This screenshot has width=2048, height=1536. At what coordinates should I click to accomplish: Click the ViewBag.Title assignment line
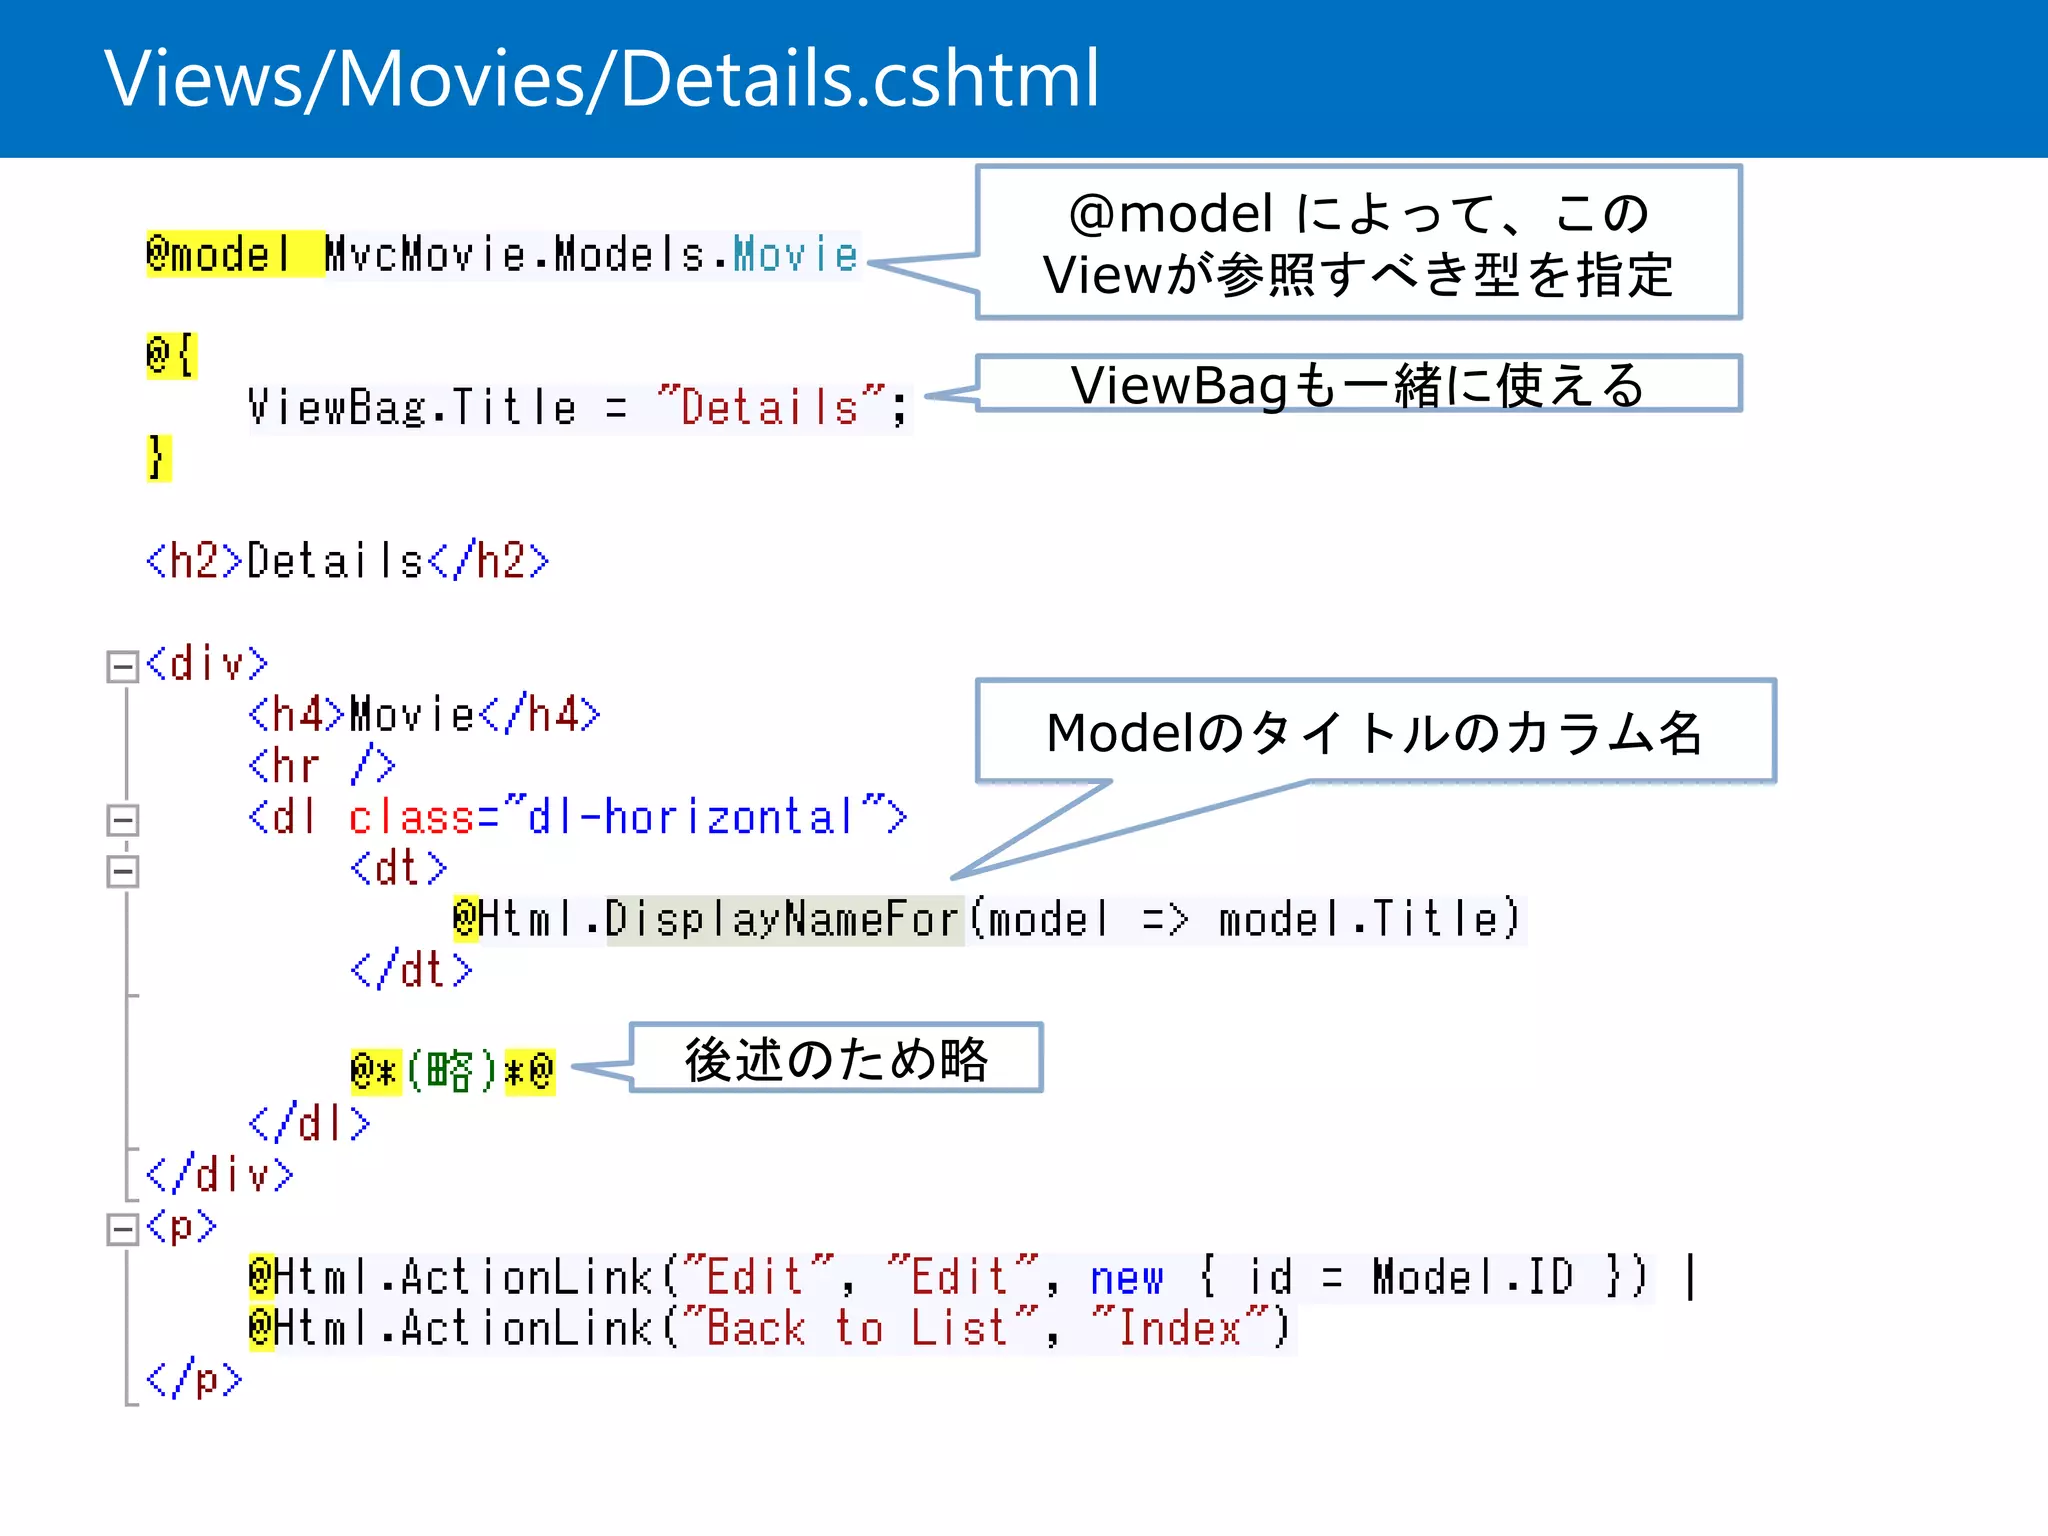[x=578, y=408]
